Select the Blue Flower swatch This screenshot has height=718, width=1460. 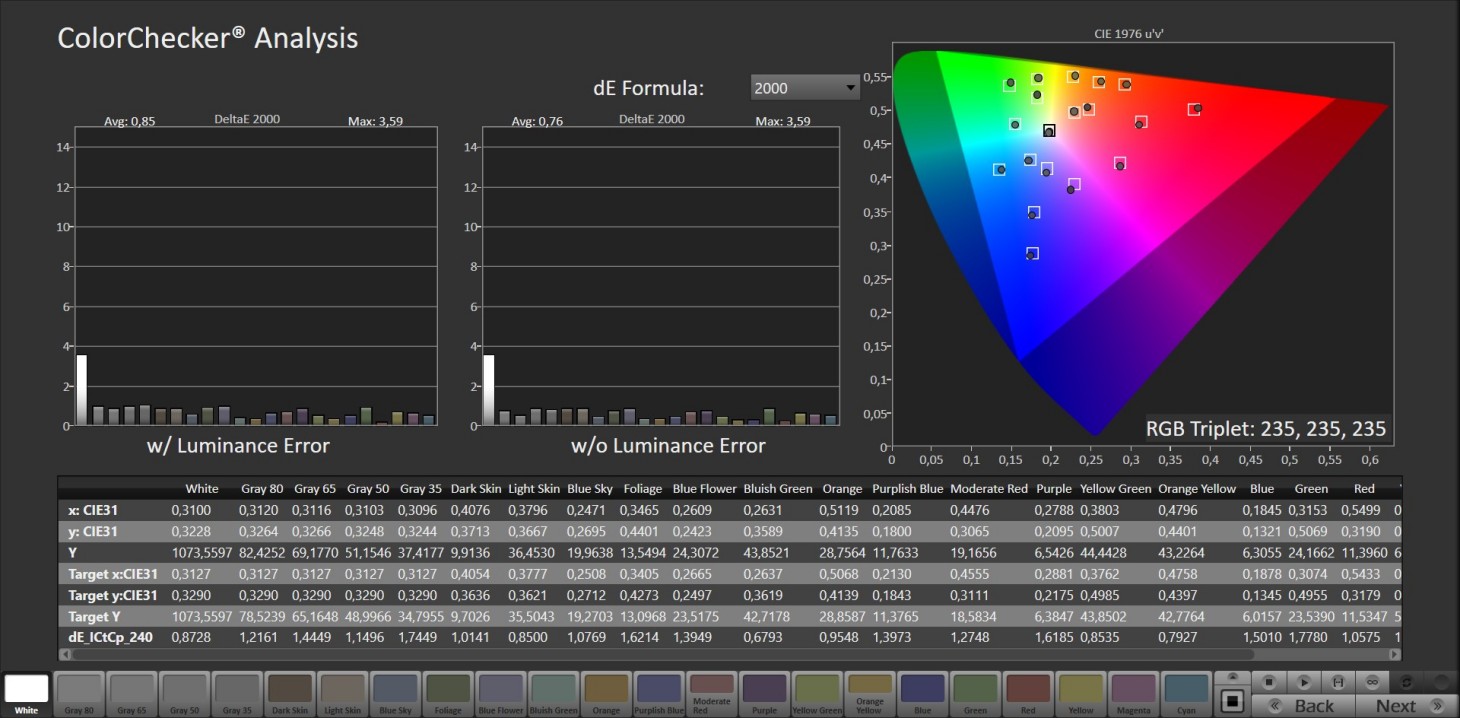(500, 694)
